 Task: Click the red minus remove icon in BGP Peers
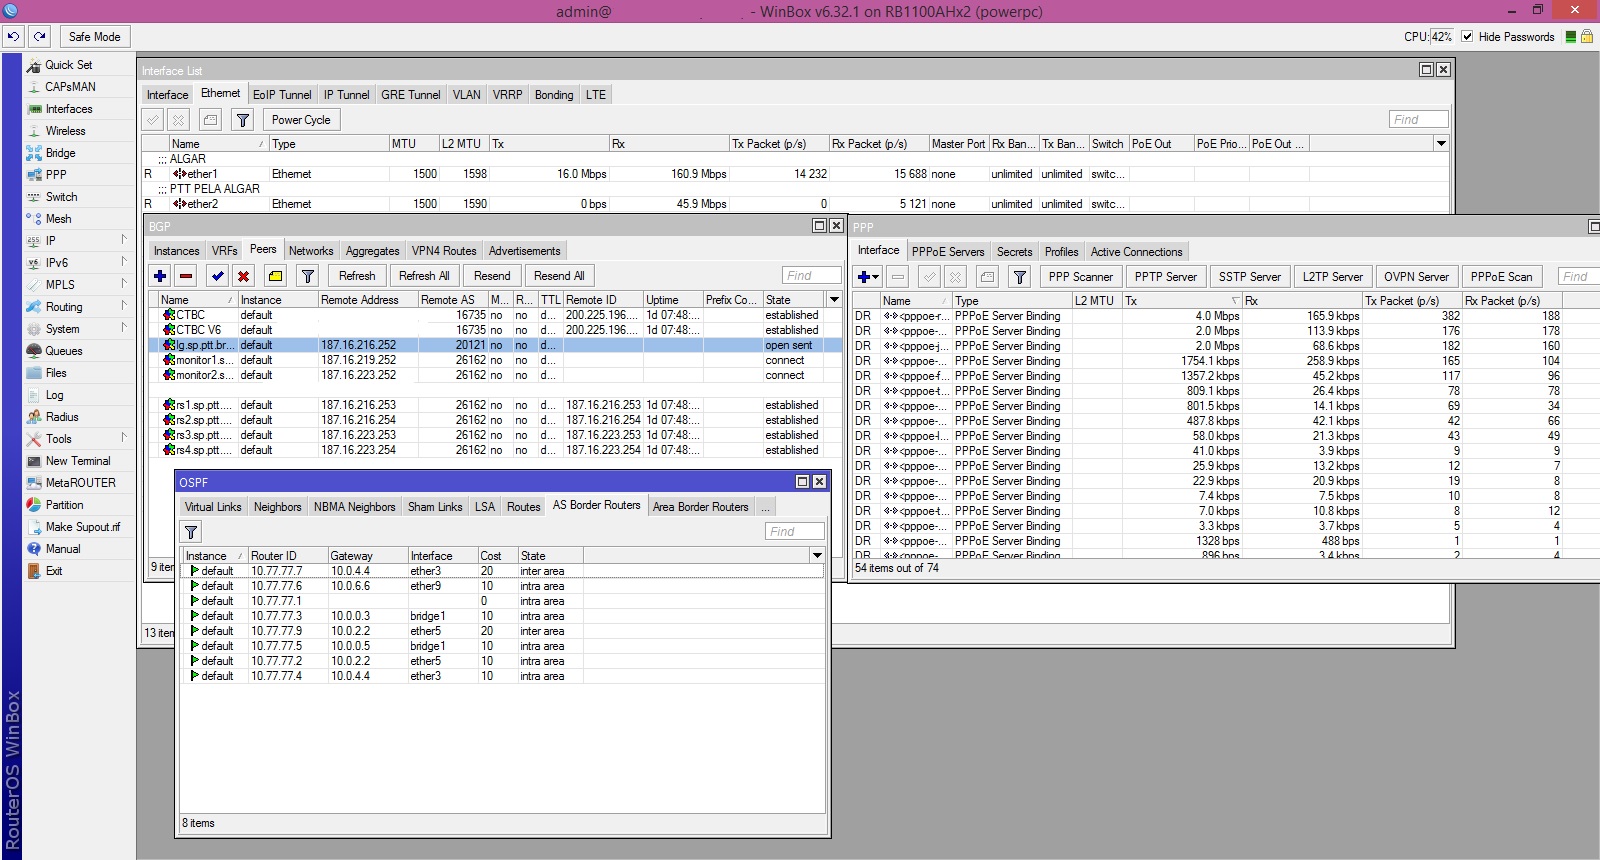[186, 276]
